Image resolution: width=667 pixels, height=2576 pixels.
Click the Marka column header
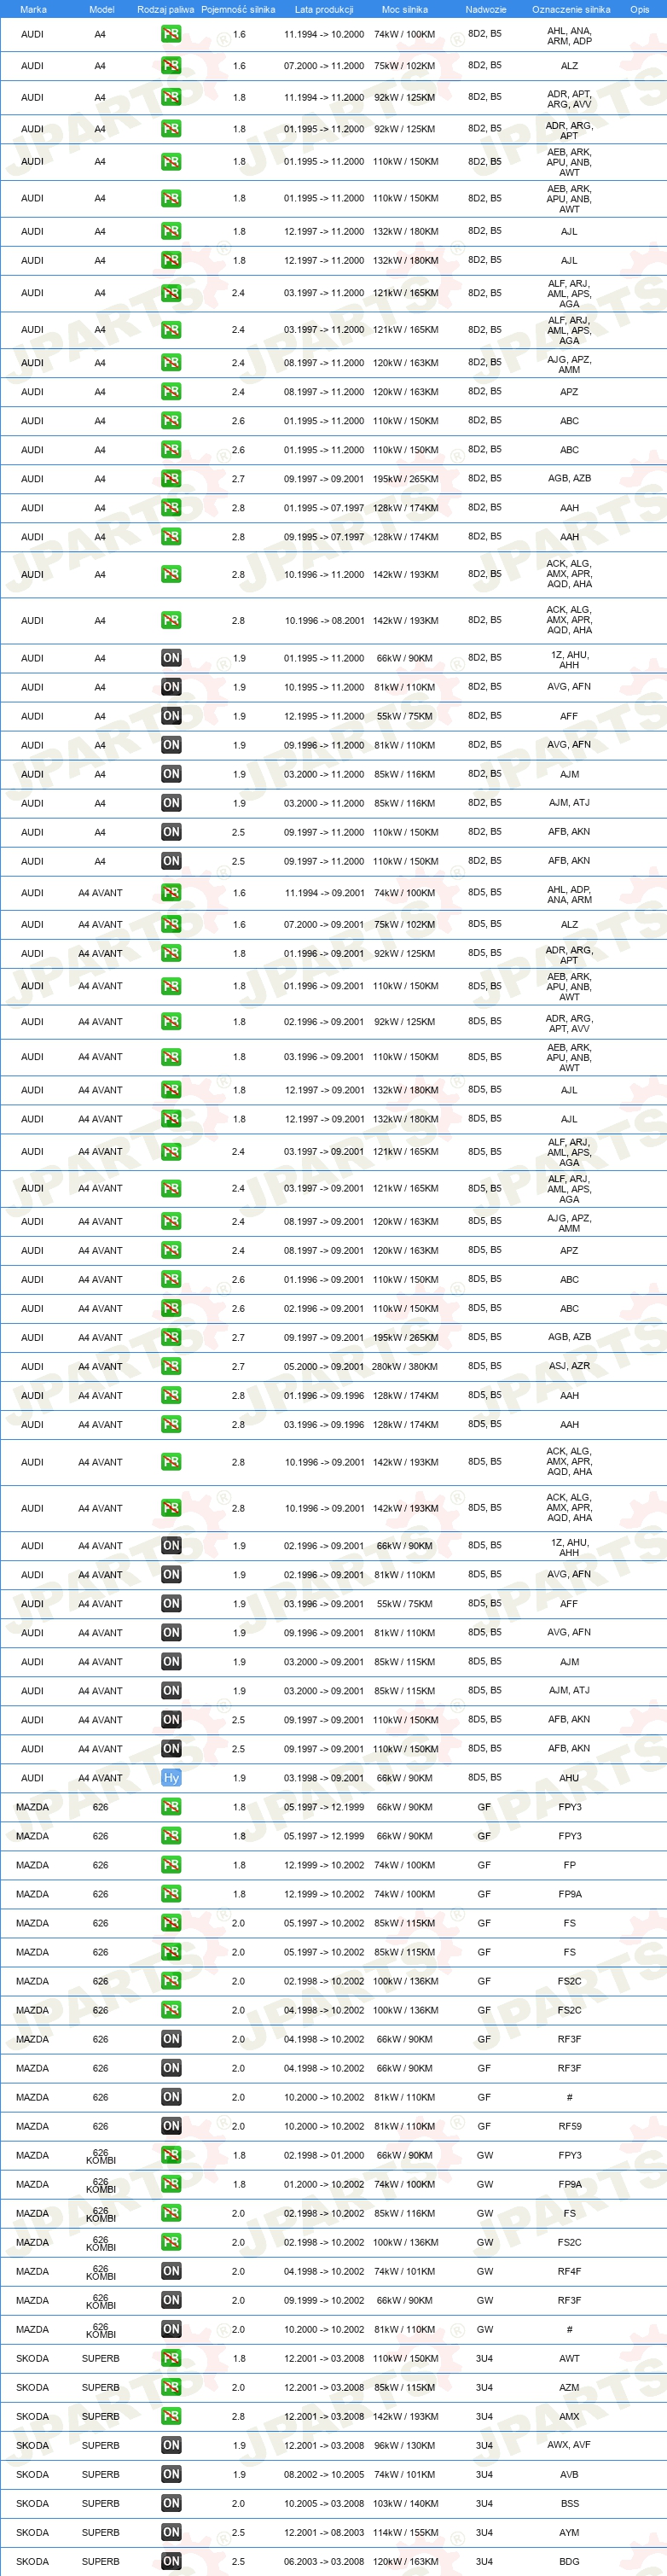[33, 9]
